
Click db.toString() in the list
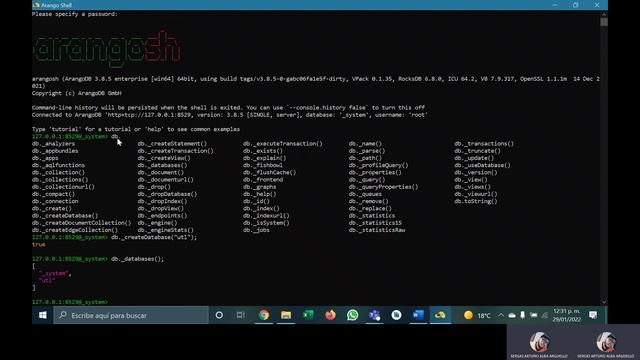coord(476,201)
